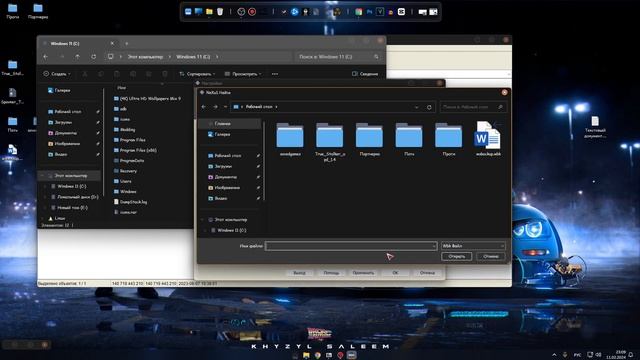Click the search magnifier in Explorer search box
This screenshot has height=360, width=640.
376,57
